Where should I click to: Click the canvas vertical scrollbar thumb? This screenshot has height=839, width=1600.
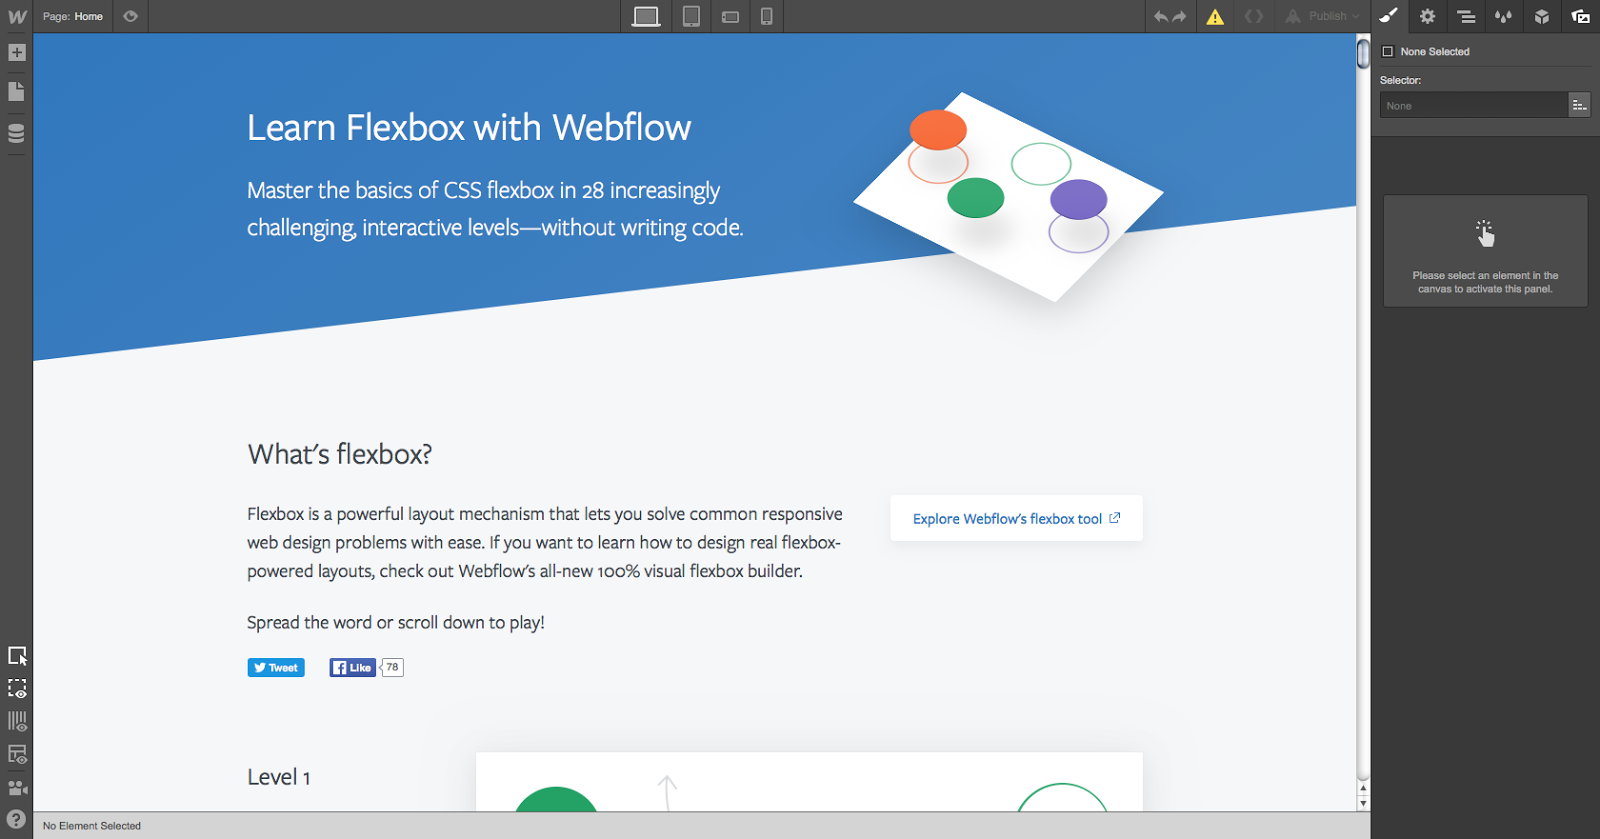coord(1363,52)
